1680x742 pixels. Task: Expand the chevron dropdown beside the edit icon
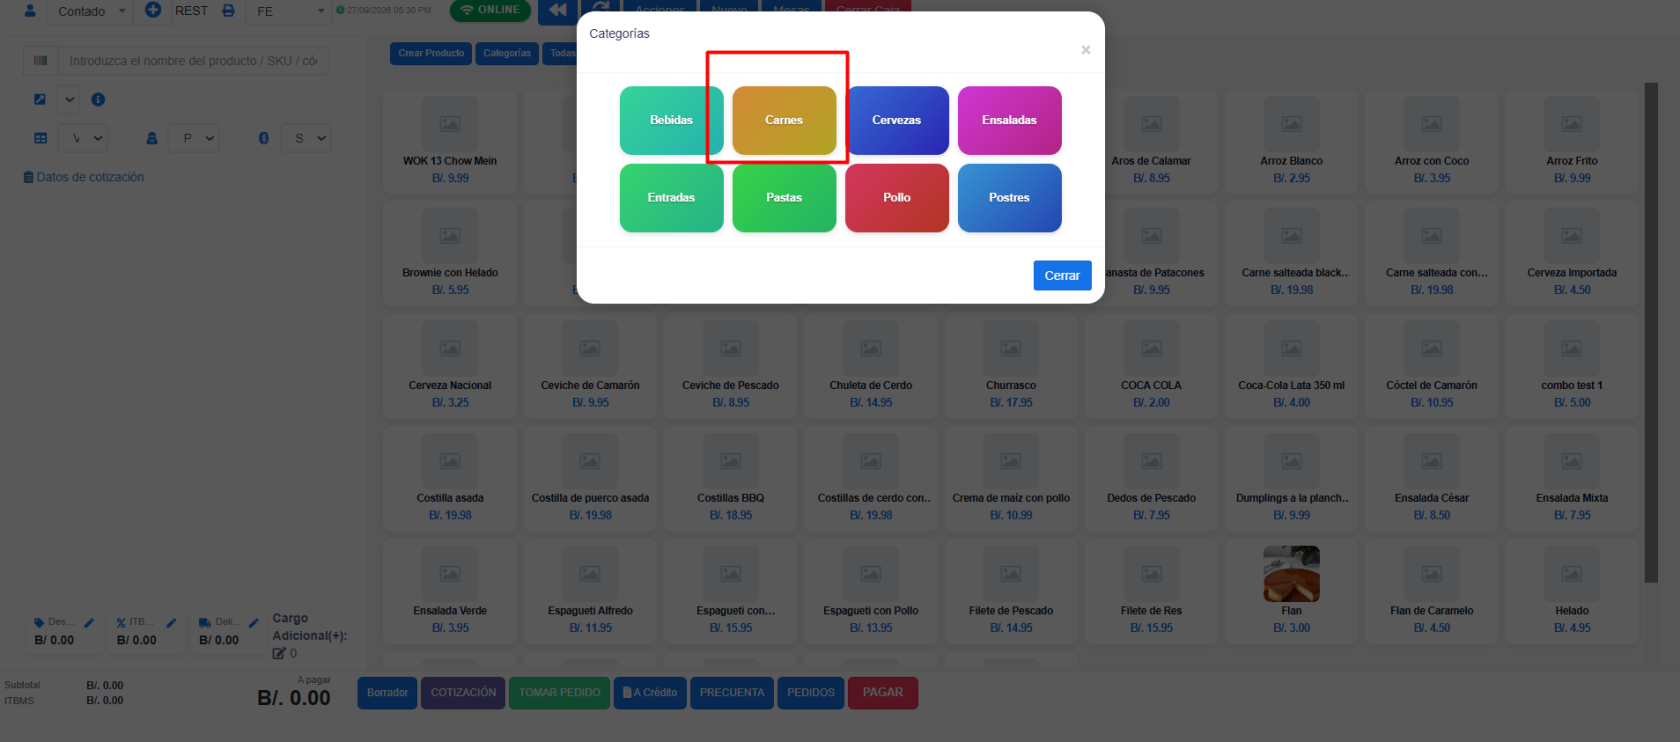point(69,99)
